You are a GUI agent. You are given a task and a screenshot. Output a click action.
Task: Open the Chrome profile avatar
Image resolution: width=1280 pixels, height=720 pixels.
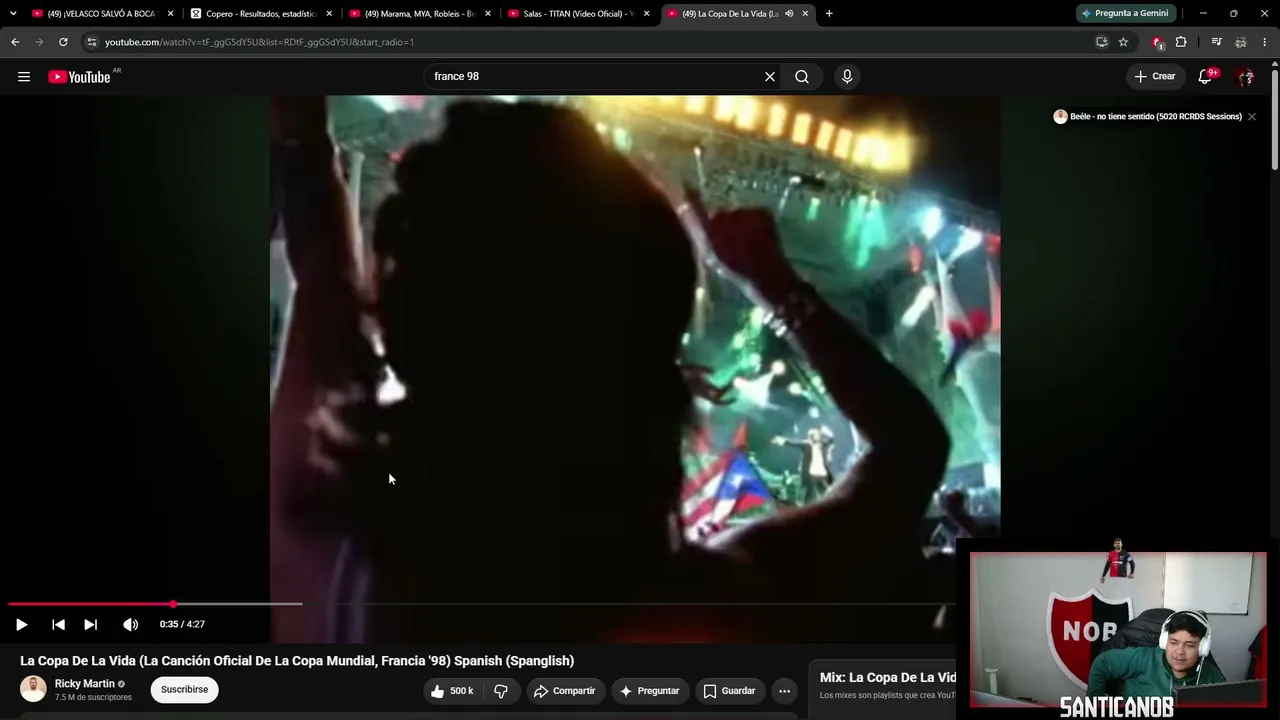[x=1240, y=42]
